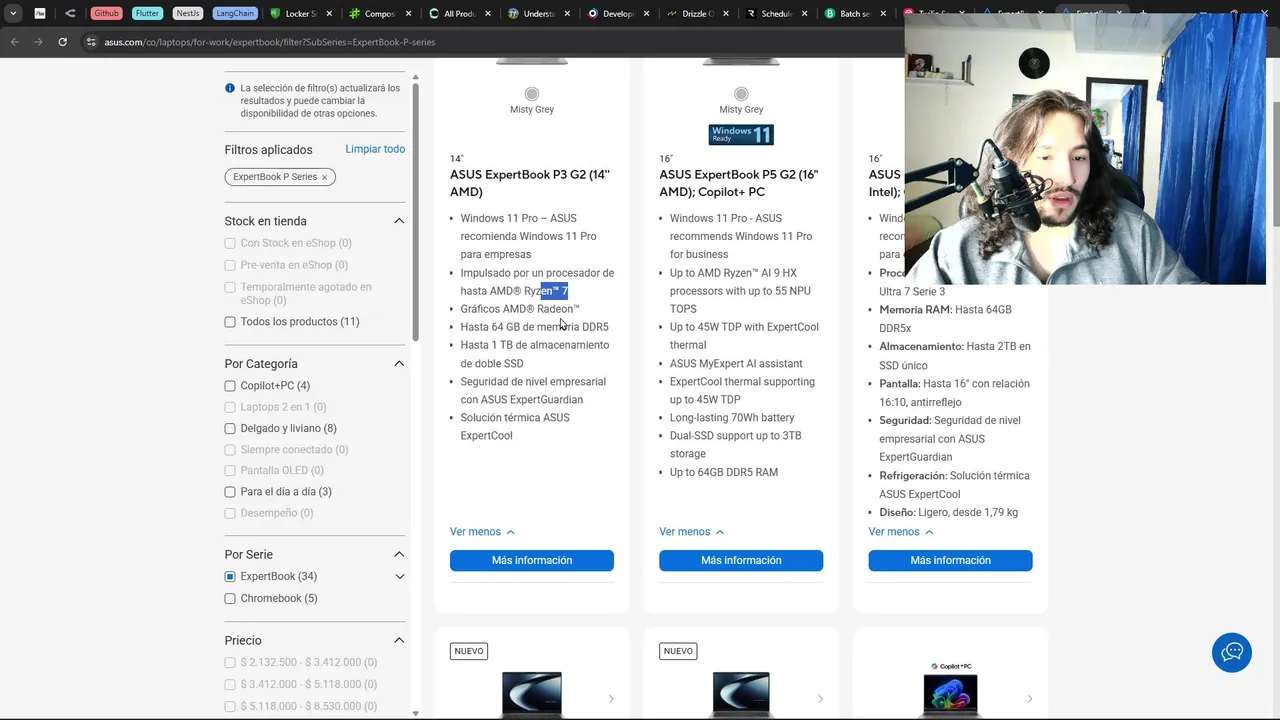This screenshot has width=1280, height=720.
Task: Click Limpiar todo to clear filters
Action: [x=375, y=149]
